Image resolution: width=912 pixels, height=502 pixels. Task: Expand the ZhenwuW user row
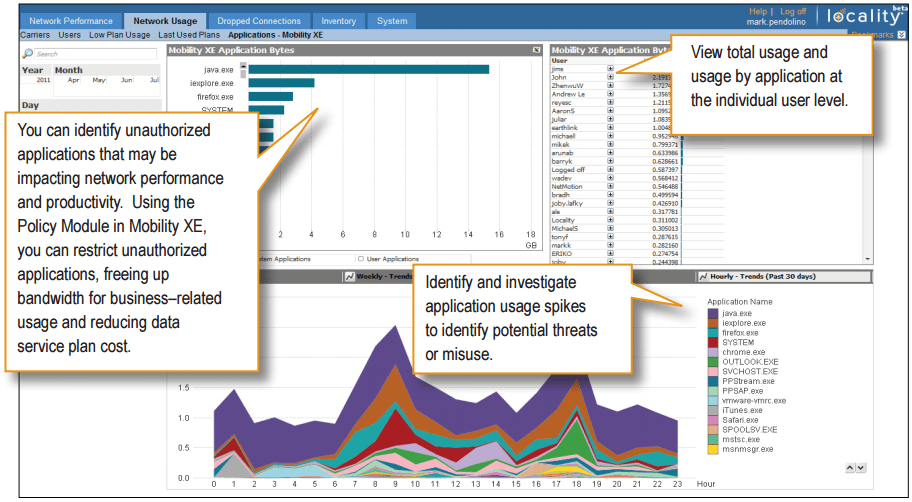(610, 85)
